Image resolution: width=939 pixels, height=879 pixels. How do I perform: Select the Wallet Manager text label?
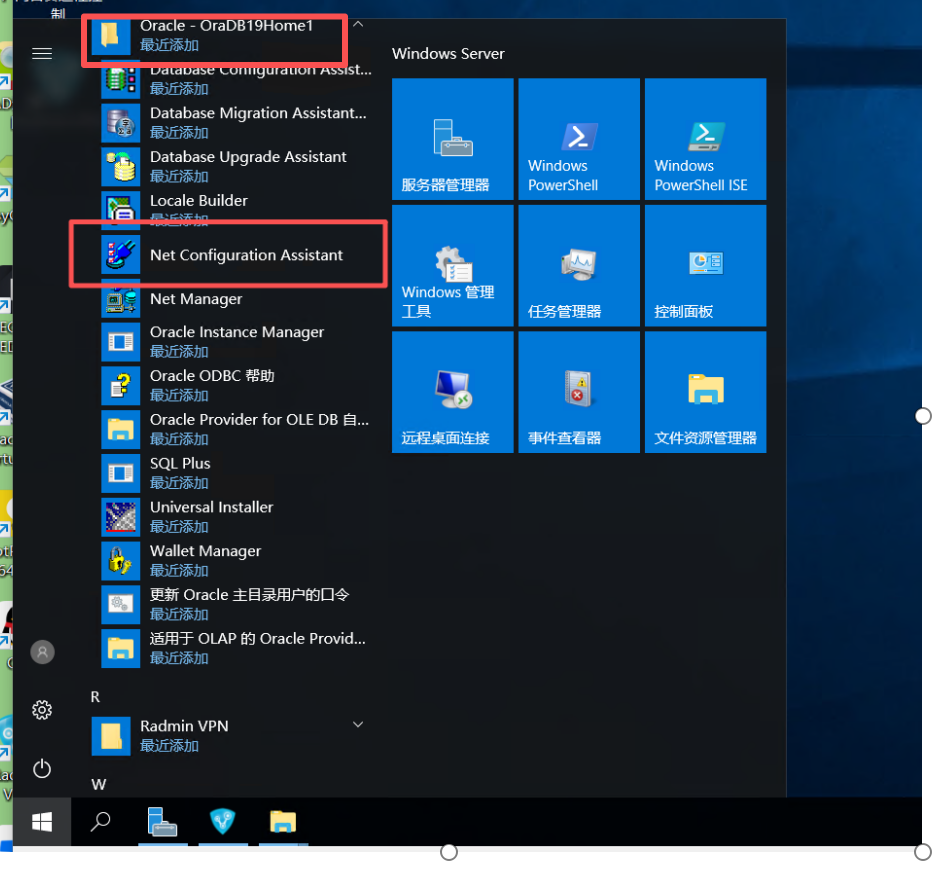(x=205, y=551)
